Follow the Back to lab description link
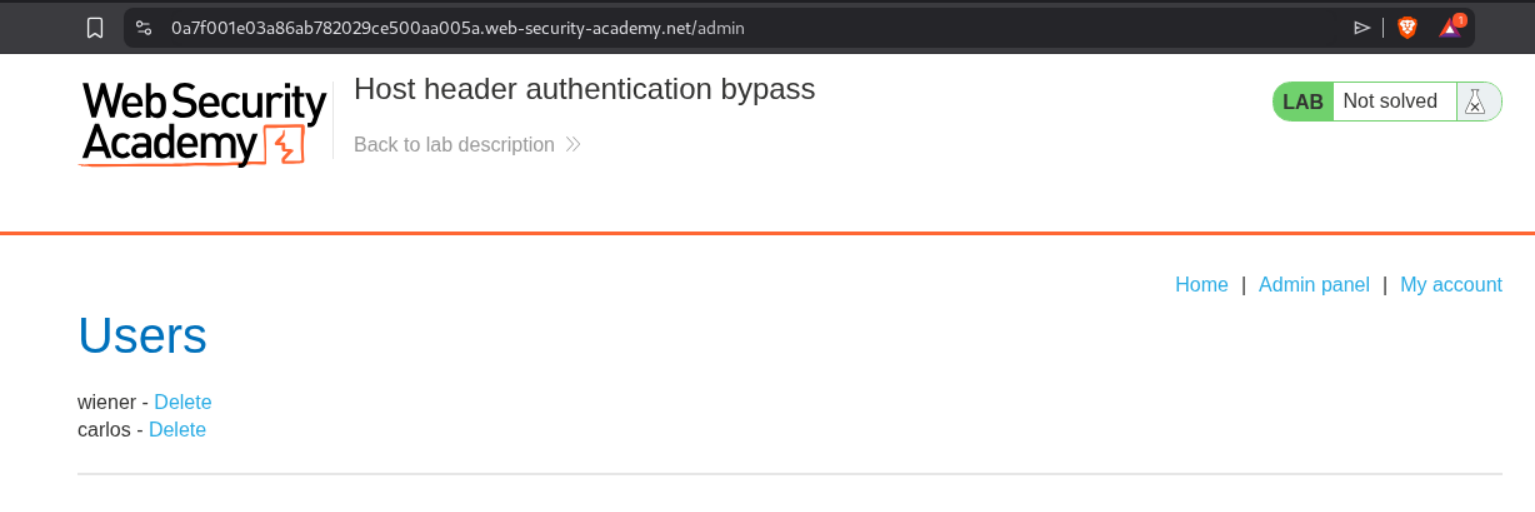This screenshot has width=1535, height=512. 454,145
